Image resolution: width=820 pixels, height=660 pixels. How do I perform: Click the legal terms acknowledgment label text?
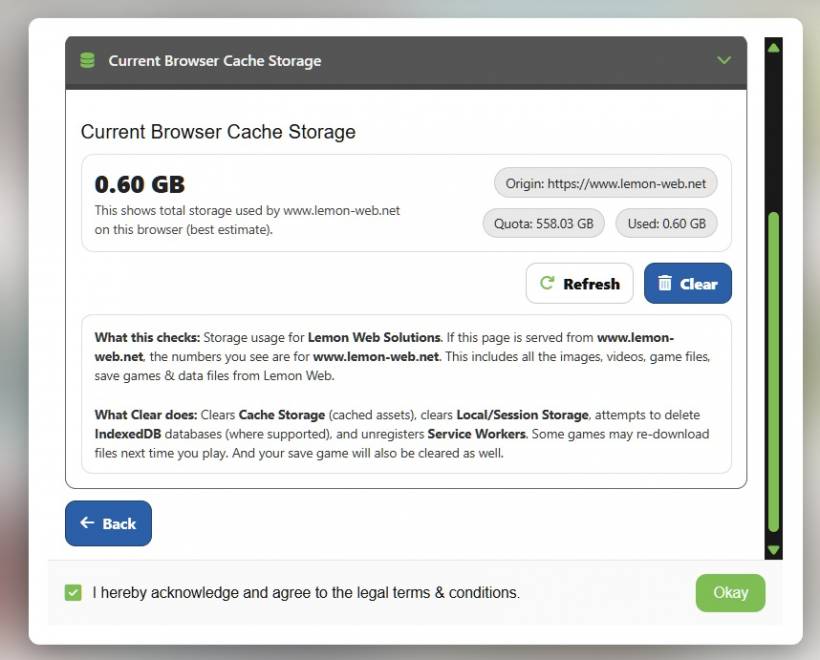[306, 593]
